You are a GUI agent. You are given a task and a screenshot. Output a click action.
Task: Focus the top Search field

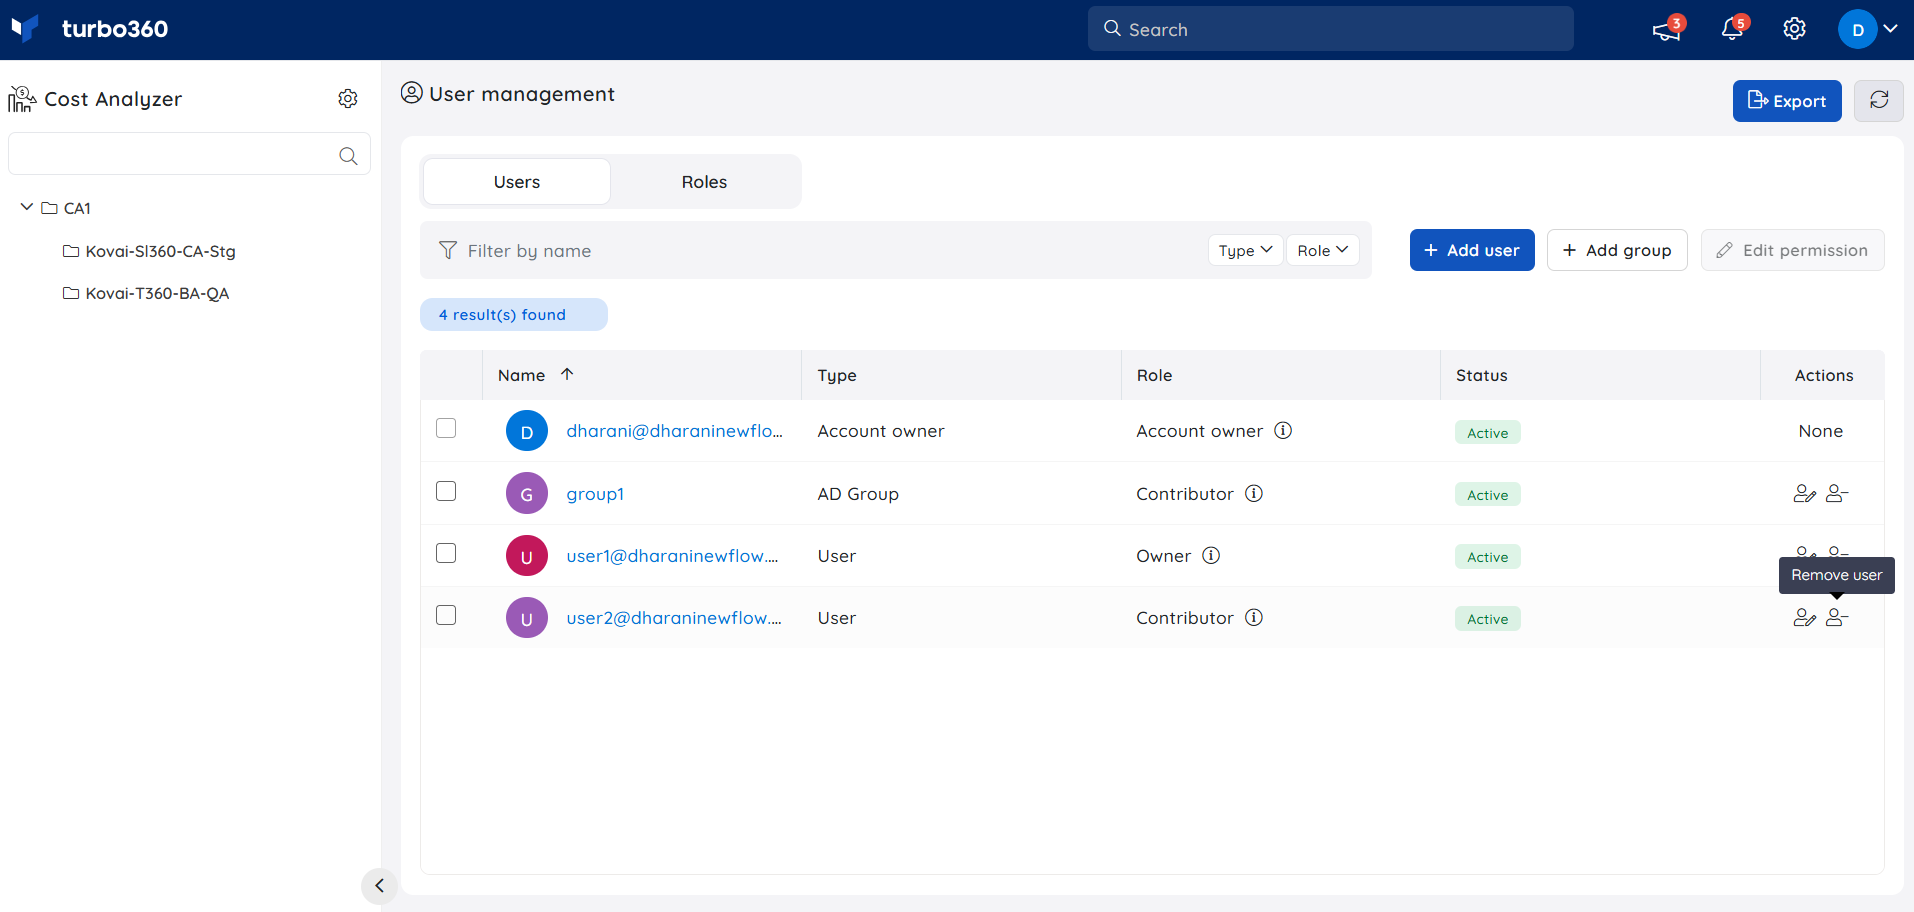point(1331,29)
